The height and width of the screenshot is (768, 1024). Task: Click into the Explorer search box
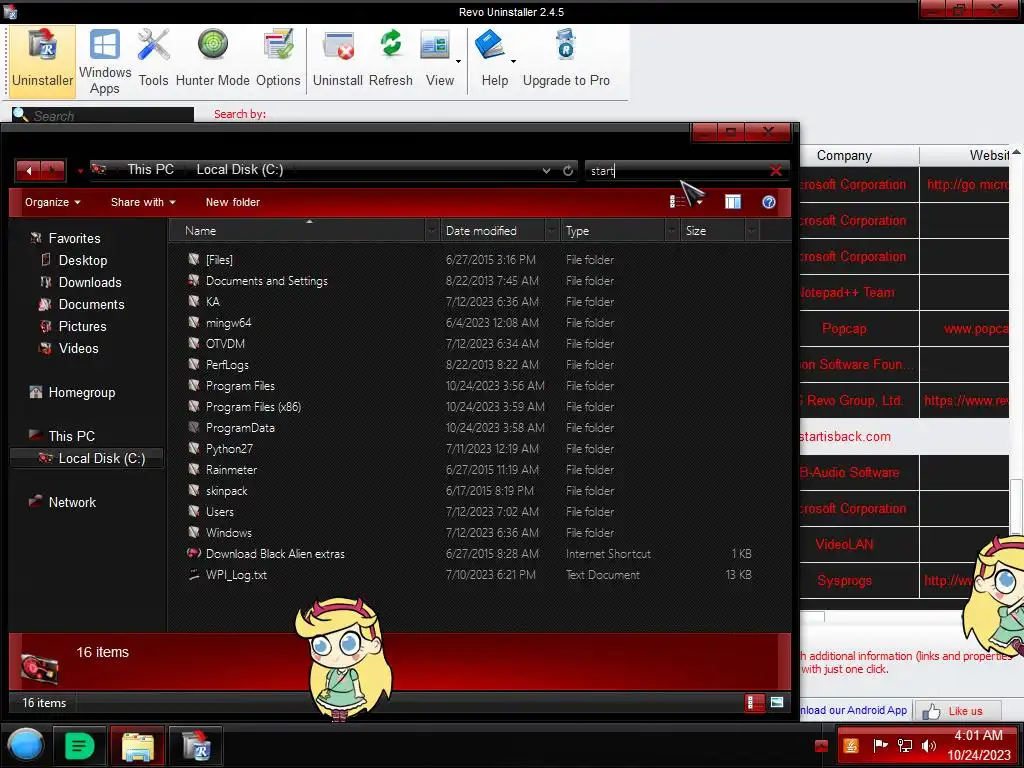click(676, 170)
